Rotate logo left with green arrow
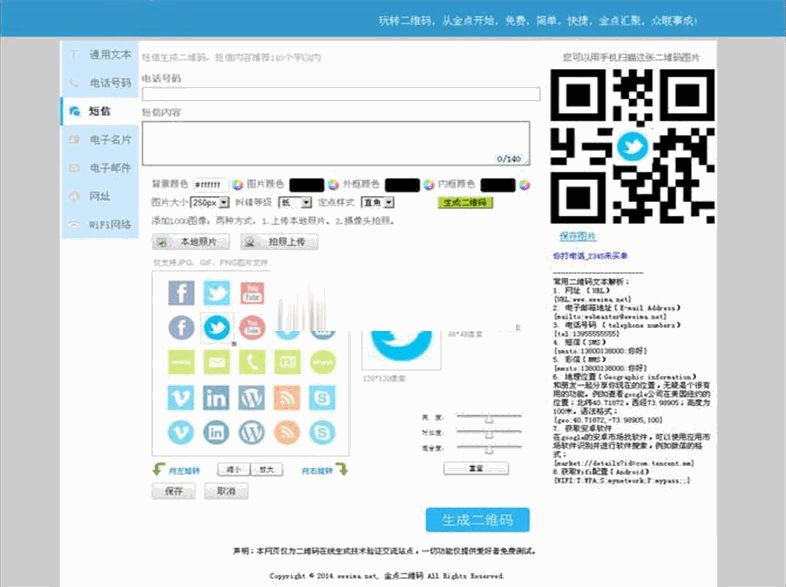The width and height of the screenshot is (786, 587). tap(159, 469)
